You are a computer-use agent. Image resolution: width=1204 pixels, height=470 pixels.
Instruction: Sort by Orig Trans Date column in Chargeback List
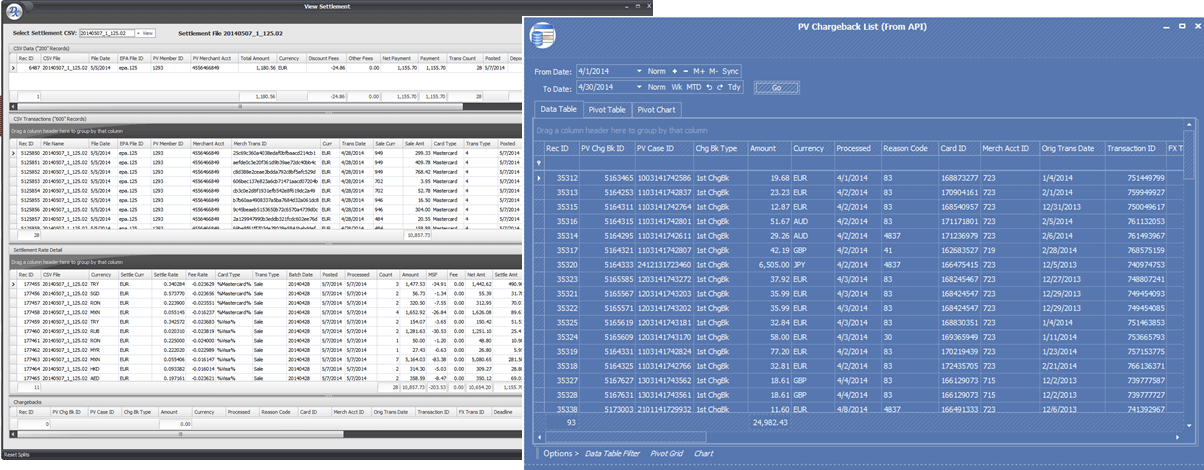click(1071, 148)
